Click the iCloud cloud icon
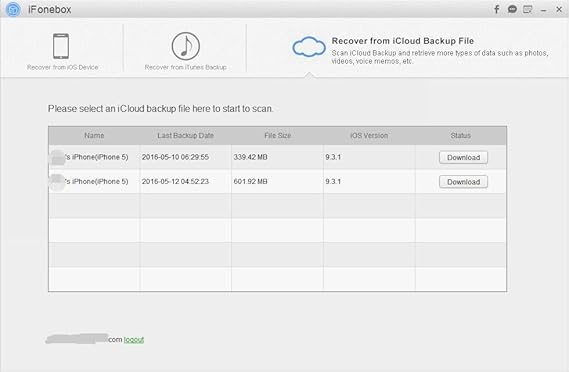 (309, 47)
